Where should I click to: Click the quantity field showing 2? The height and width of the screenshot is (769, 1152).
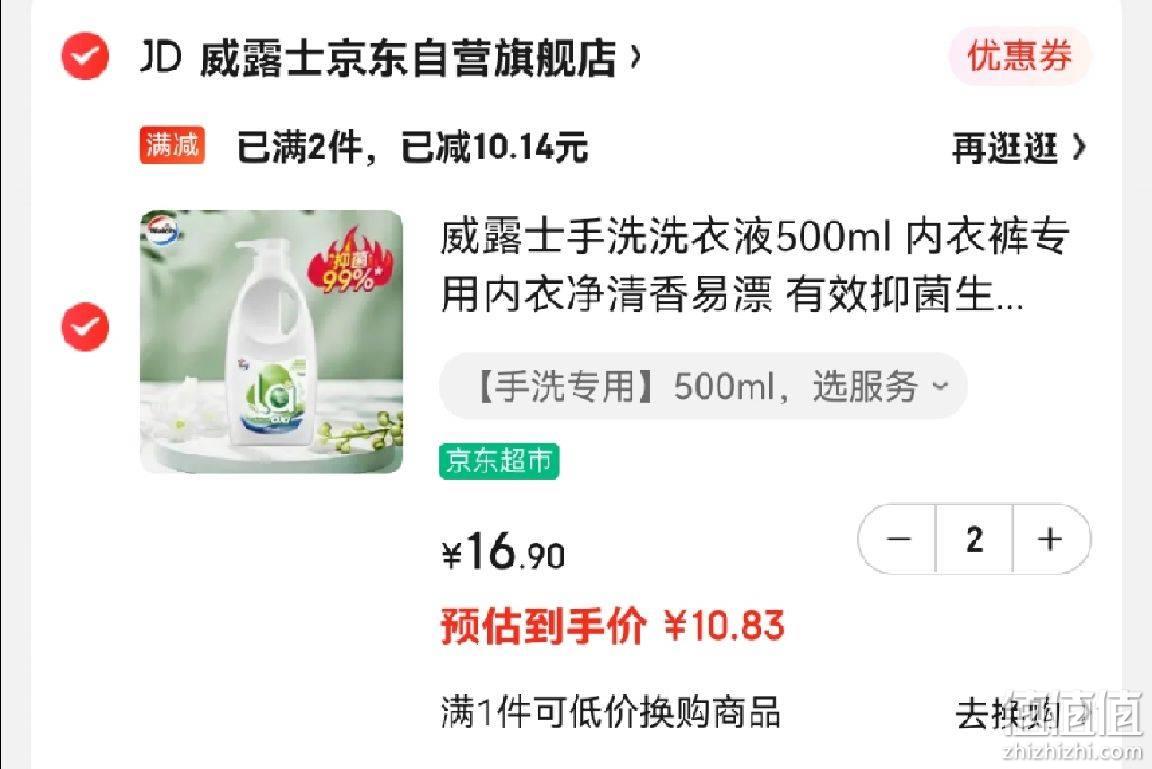point(974,539)
